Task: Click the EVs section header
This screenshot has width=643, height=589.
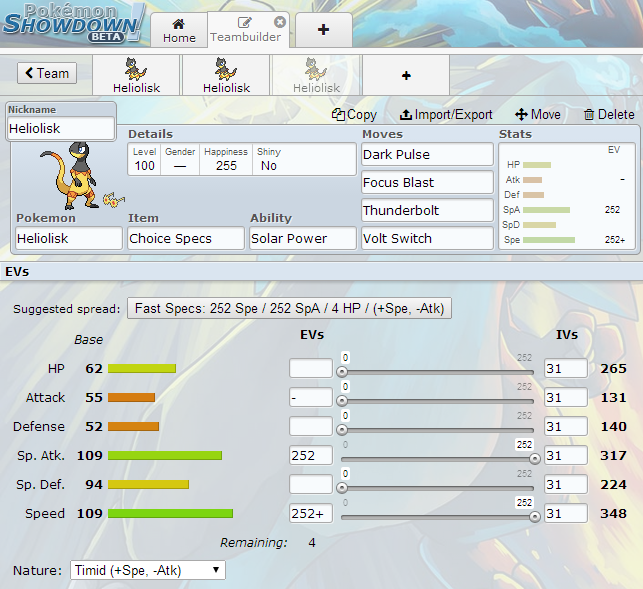Action: tap(322, 272)
